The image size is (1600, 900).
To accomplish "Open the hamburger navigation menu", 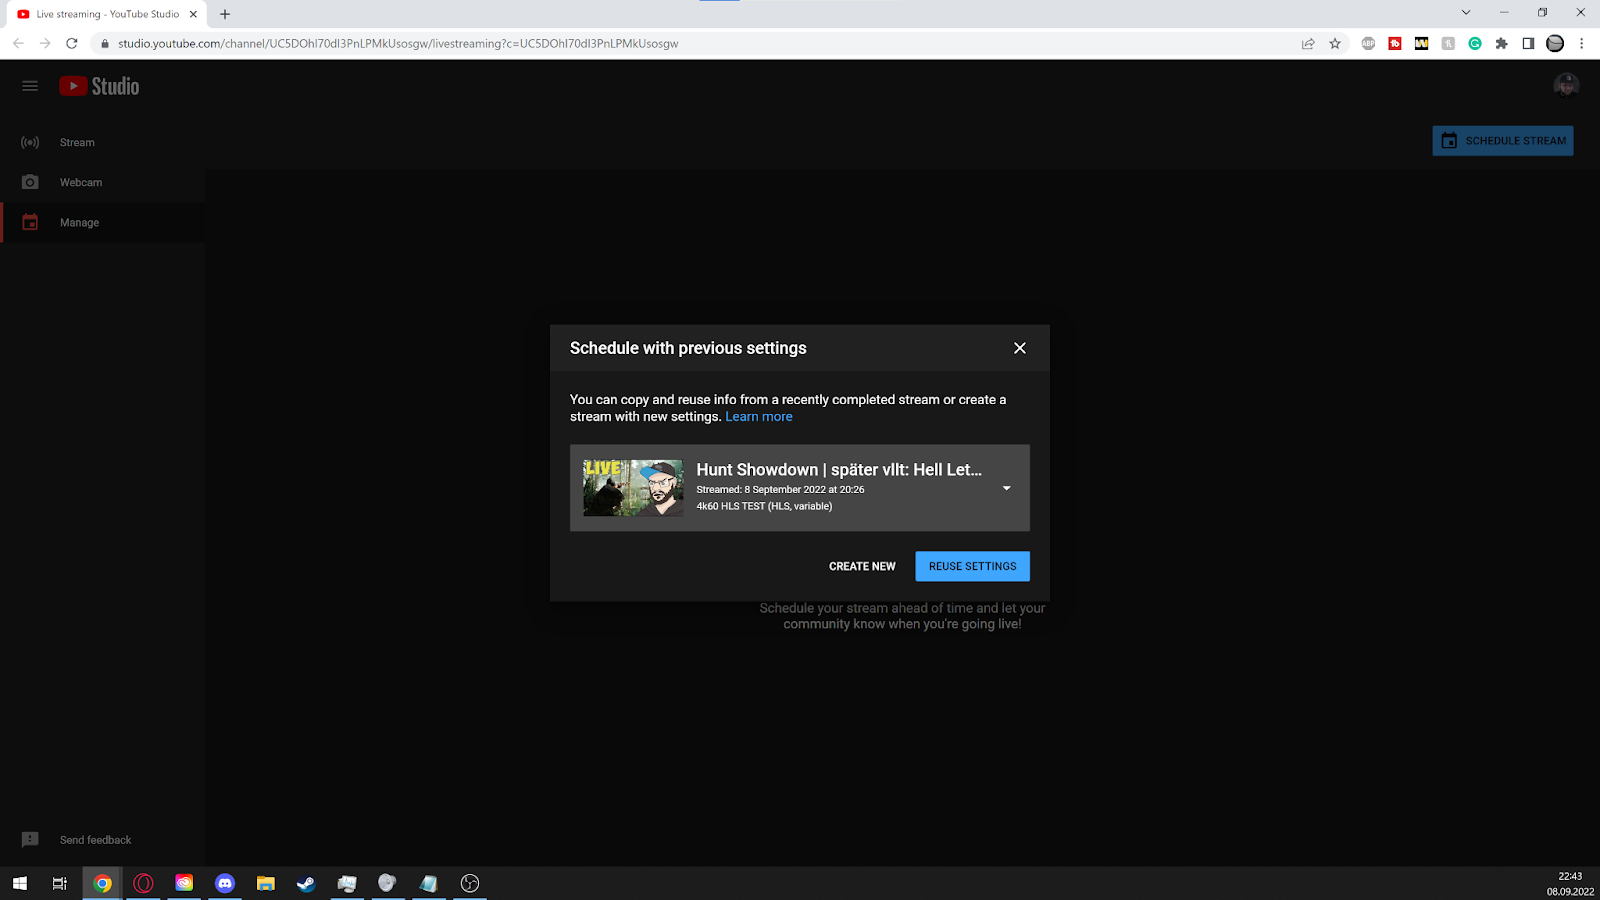I will [x=30, y=86].
